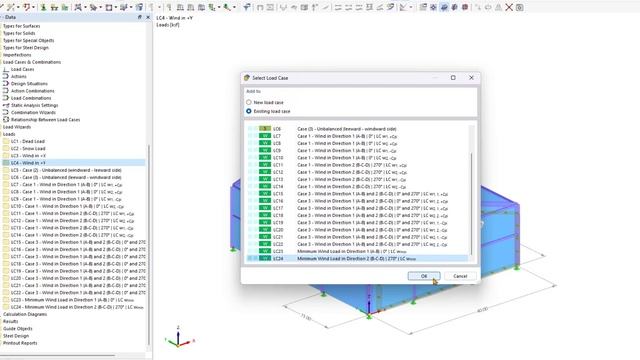Click the yellow S category badge of LC6
This screenshot has width=640, height=360.
(265, 129)
